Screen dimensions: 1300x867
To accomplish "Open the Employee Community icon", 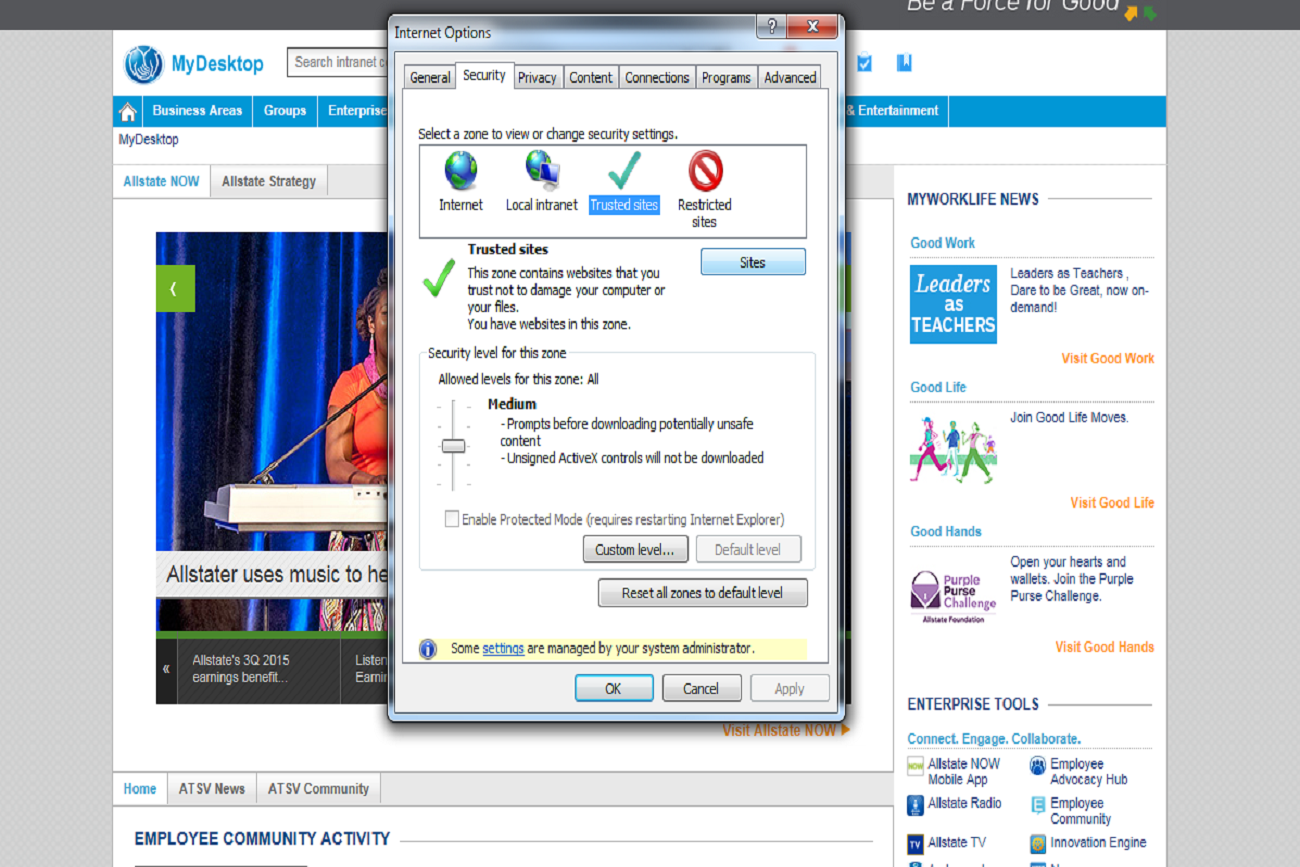I will tap(1038, 805).
